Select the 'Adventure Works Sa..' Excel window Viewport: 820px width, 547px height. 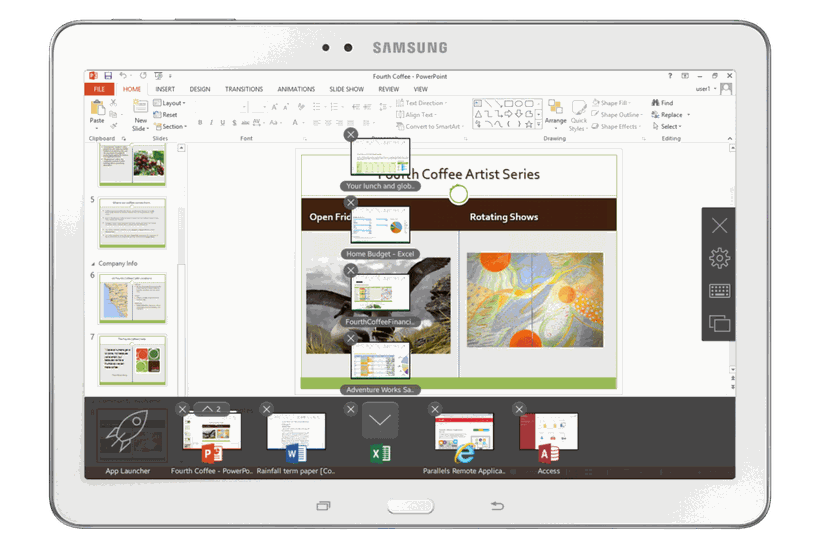(380, 360)
